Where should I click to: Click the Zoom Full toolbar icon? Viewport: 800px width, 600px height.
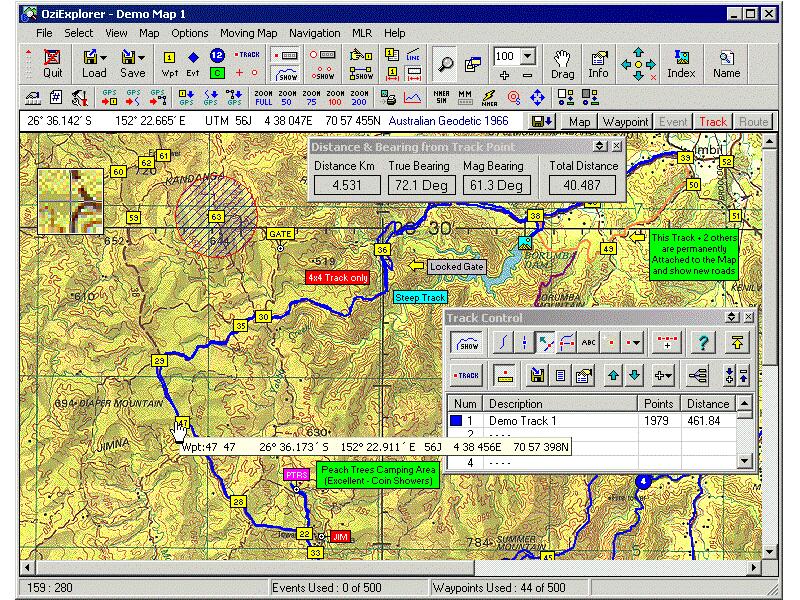pyautogui.click(x=263, y=97)
